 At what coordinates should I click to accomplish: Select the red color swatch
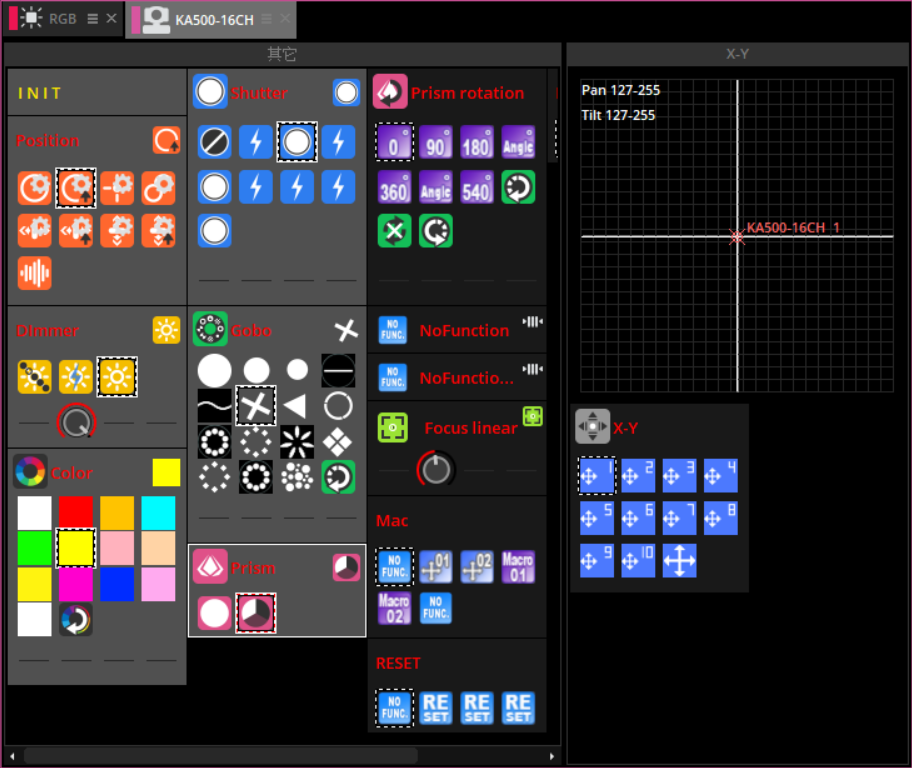[x=76, y=513]
